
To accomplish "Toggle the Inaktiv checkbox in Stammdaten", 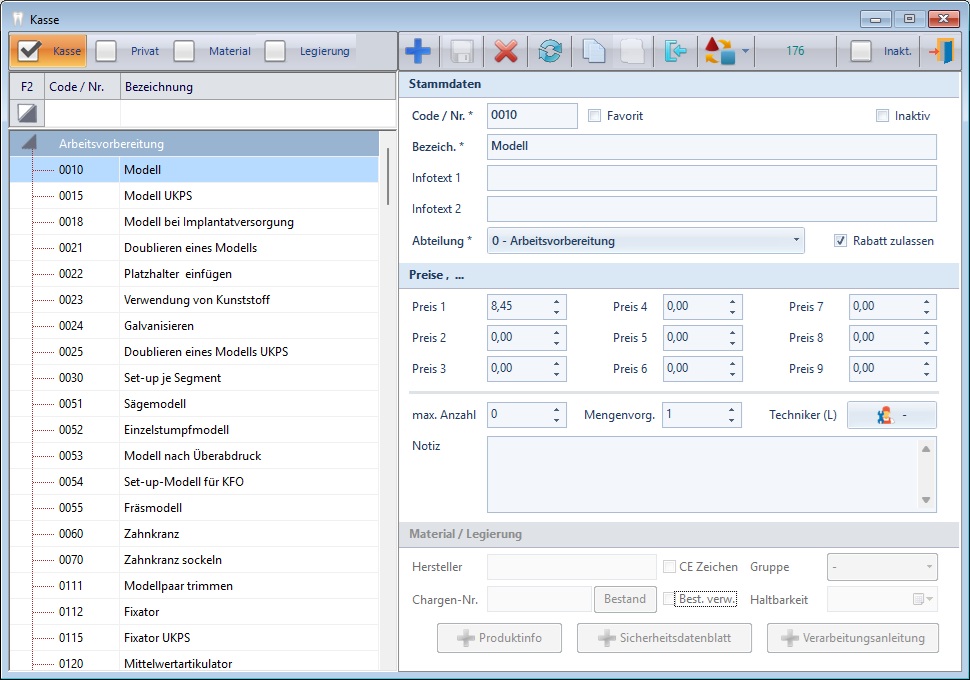I will tap(882, 116).
